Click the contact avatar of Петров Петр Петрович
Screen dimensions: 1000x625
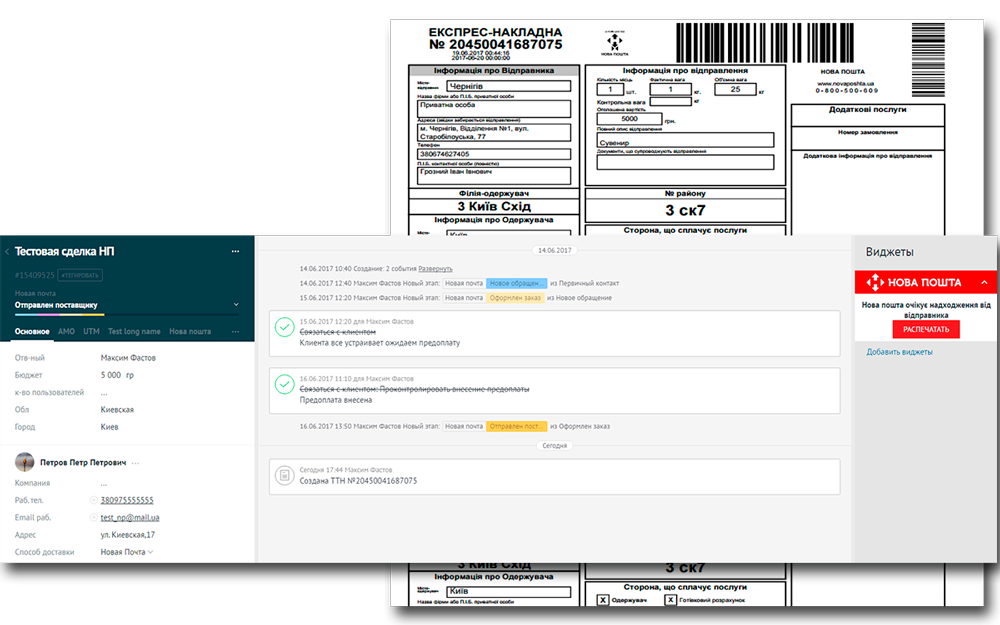[24, 462]
